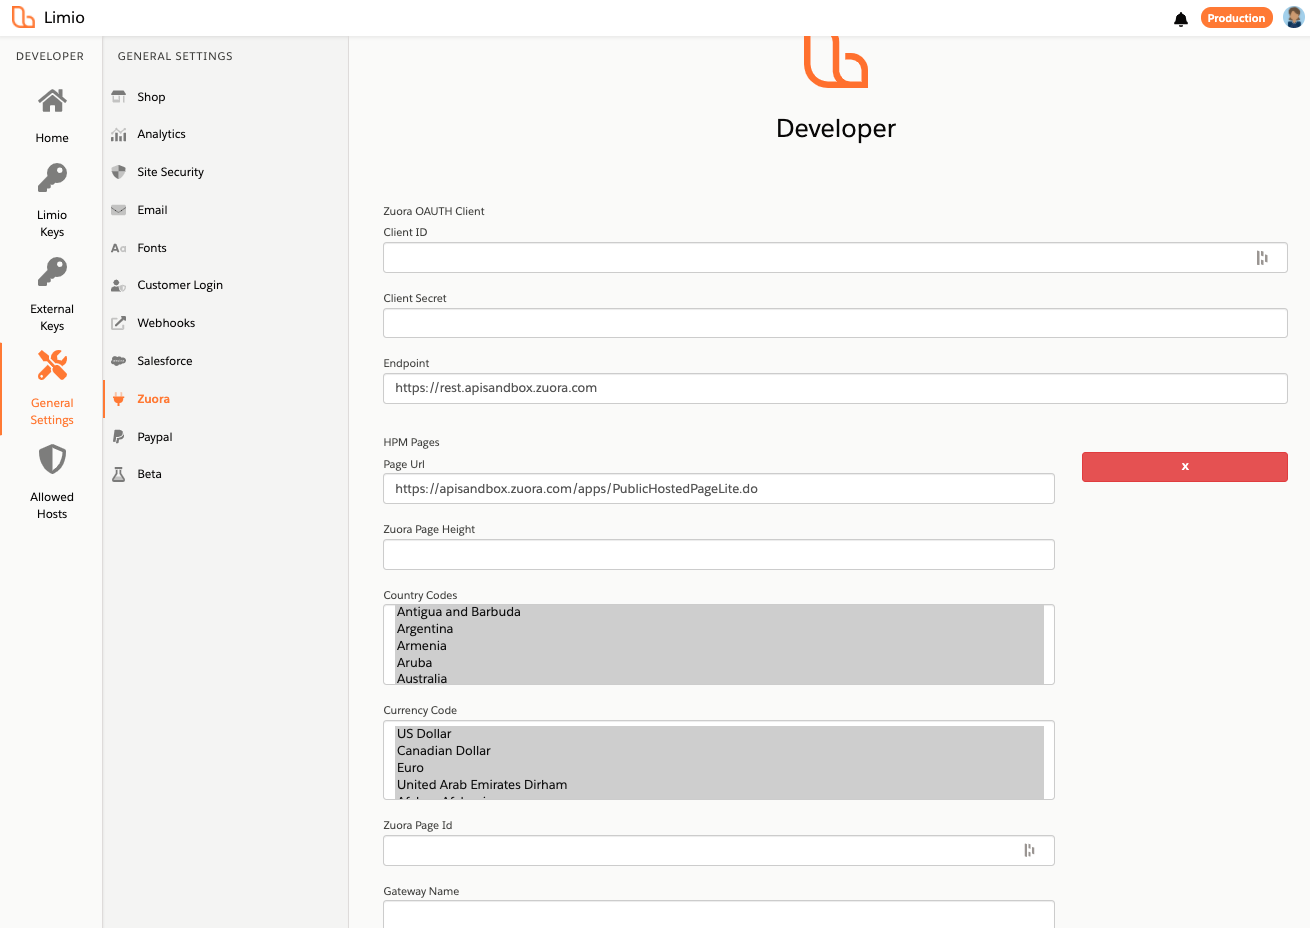Image resolution: width=1310 pixels, height=928 pixels.
Task: Click the Production environment badge
Action: 1236,18
